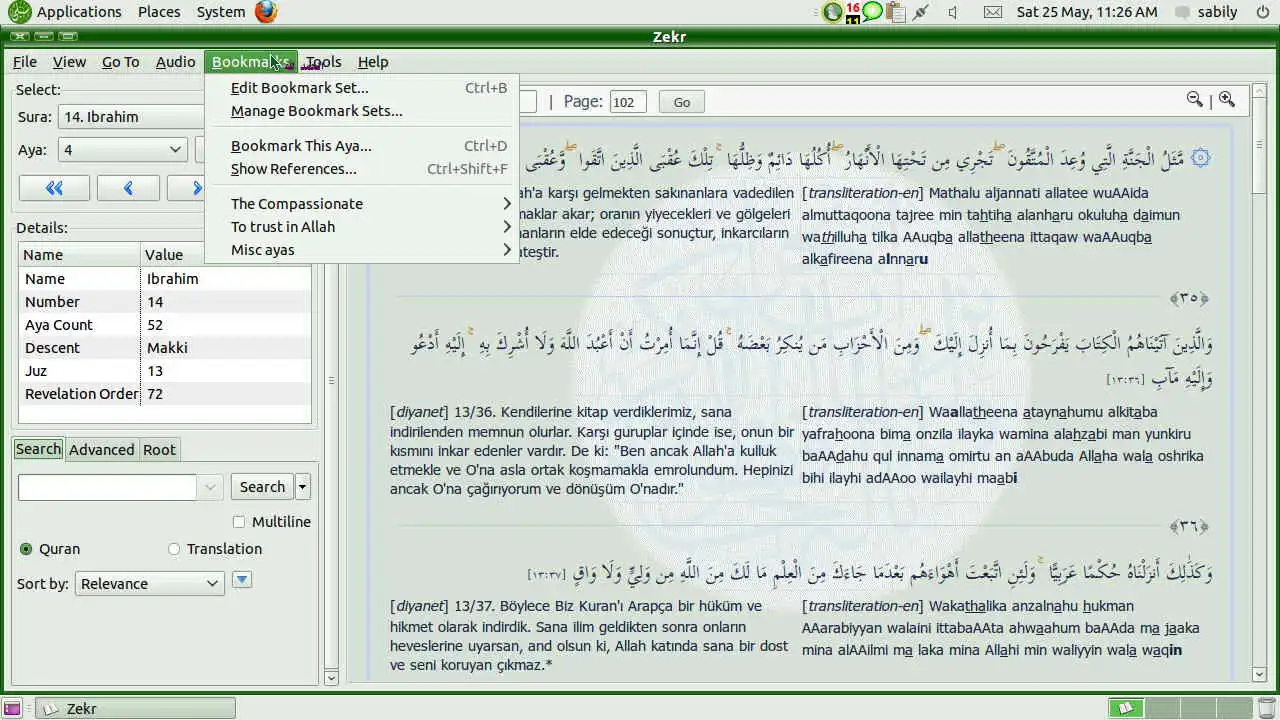The image size is (1280, 720).
Task: Zoom out with the minus magnifier
Action: pos(1194,99)
